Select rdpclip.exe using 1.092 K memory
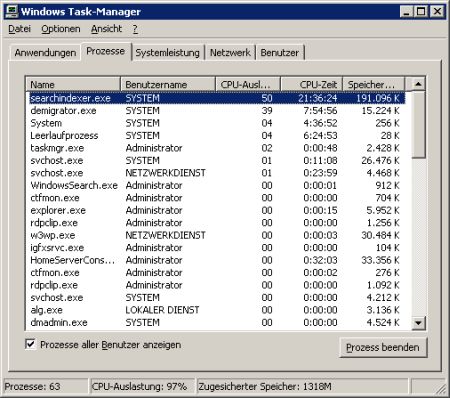Screen dimensions: 450x398 point(216,285)
